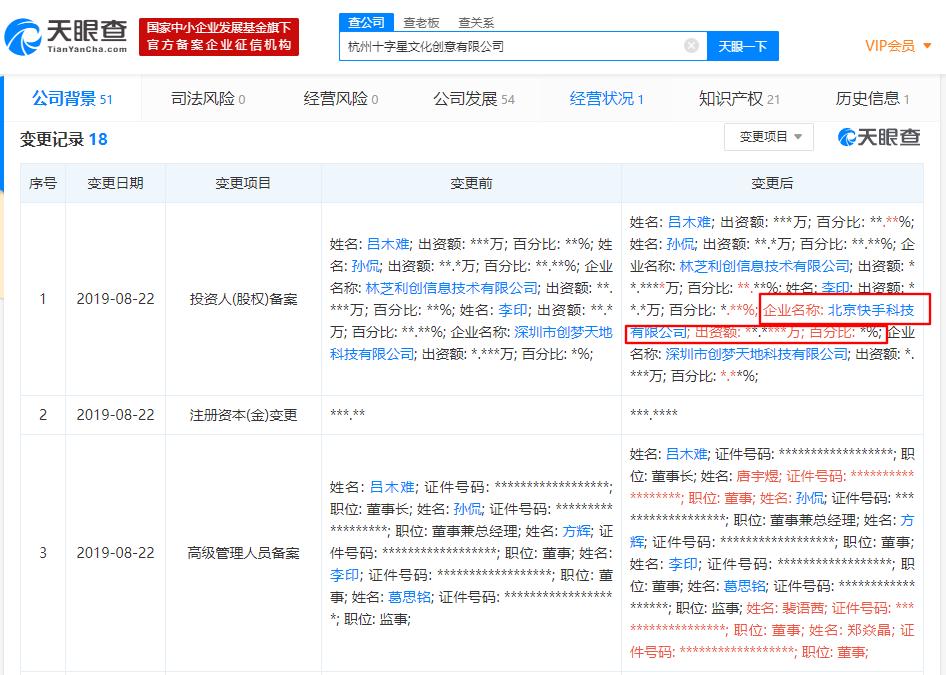Open 林芝利创信息技术有限公司 in row 1 变更前

tap(451, 288)
